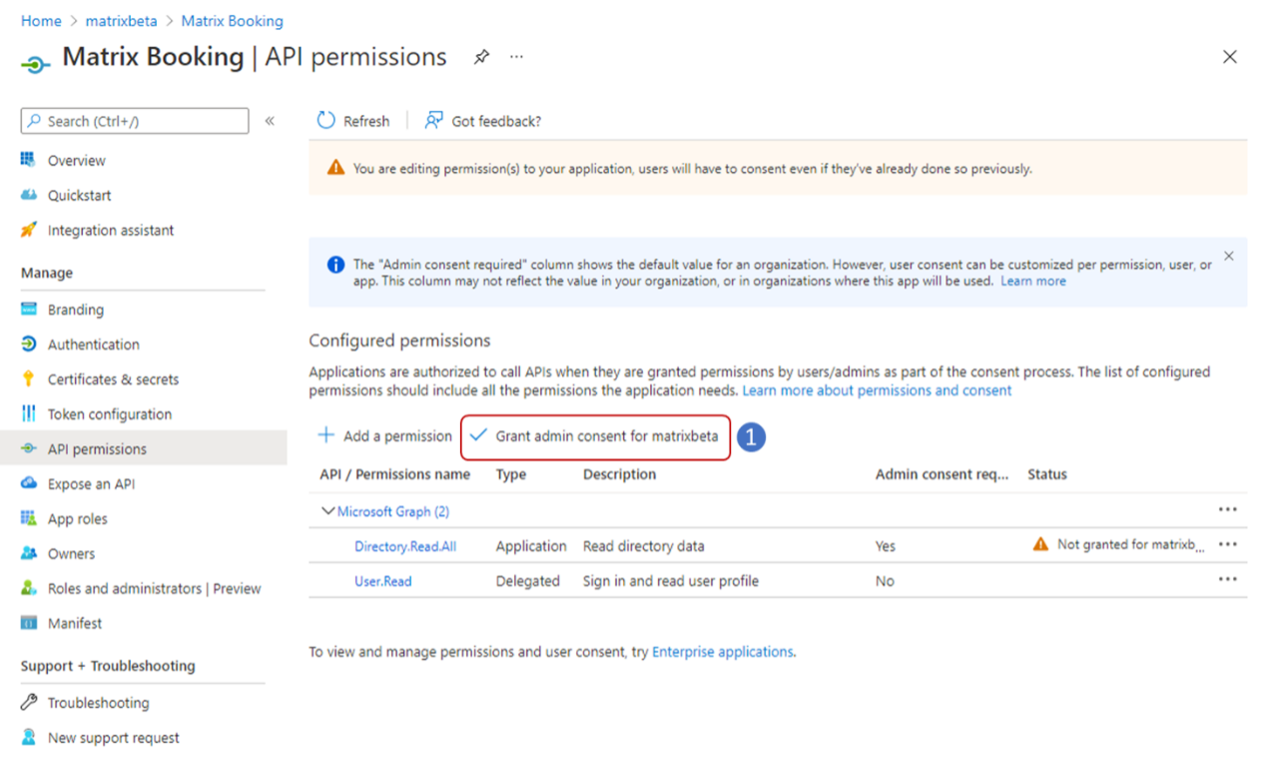Click the Certificates & secrets key icon
1271x760 pixels.
[x=28, y=379]
